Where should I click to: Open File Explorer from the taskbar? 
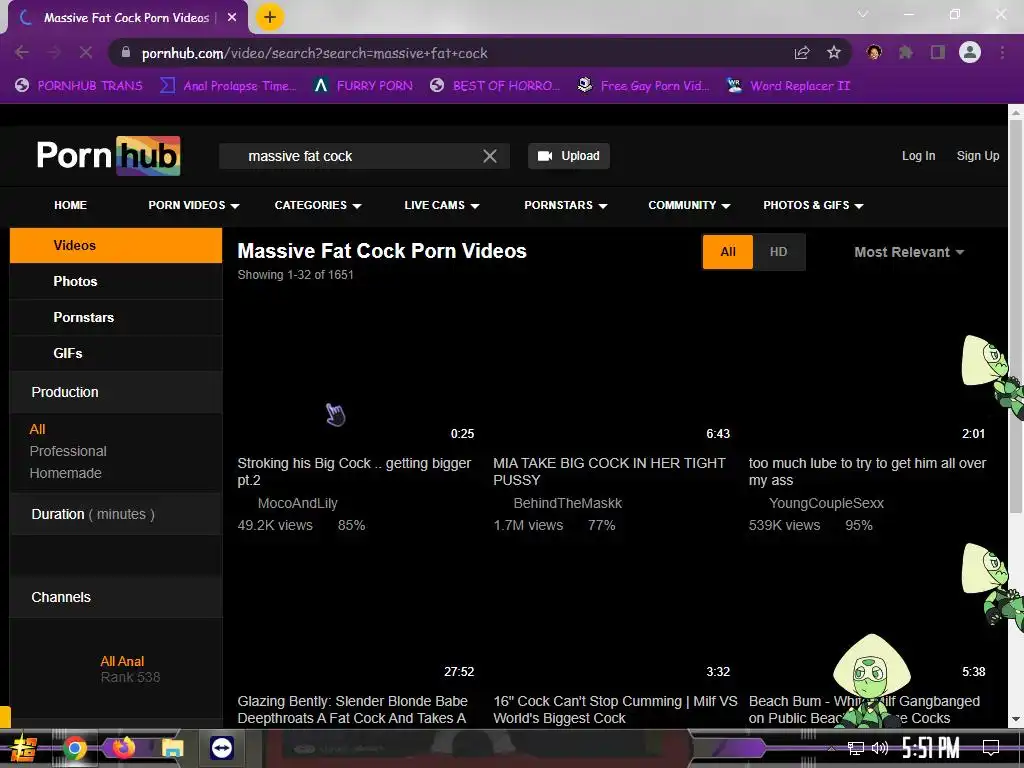172,748
